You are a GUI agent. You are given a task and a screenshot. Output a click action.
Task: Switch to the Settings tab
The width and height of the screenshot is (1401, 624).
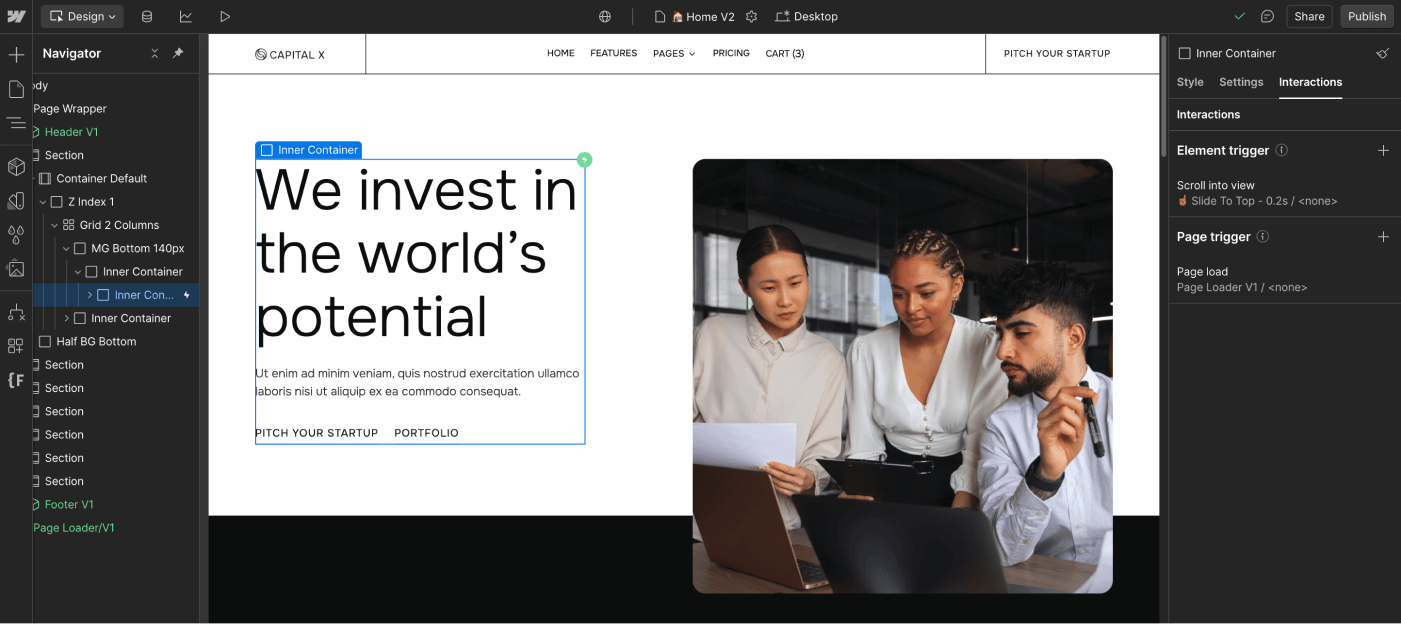[x=1241, y=82]
